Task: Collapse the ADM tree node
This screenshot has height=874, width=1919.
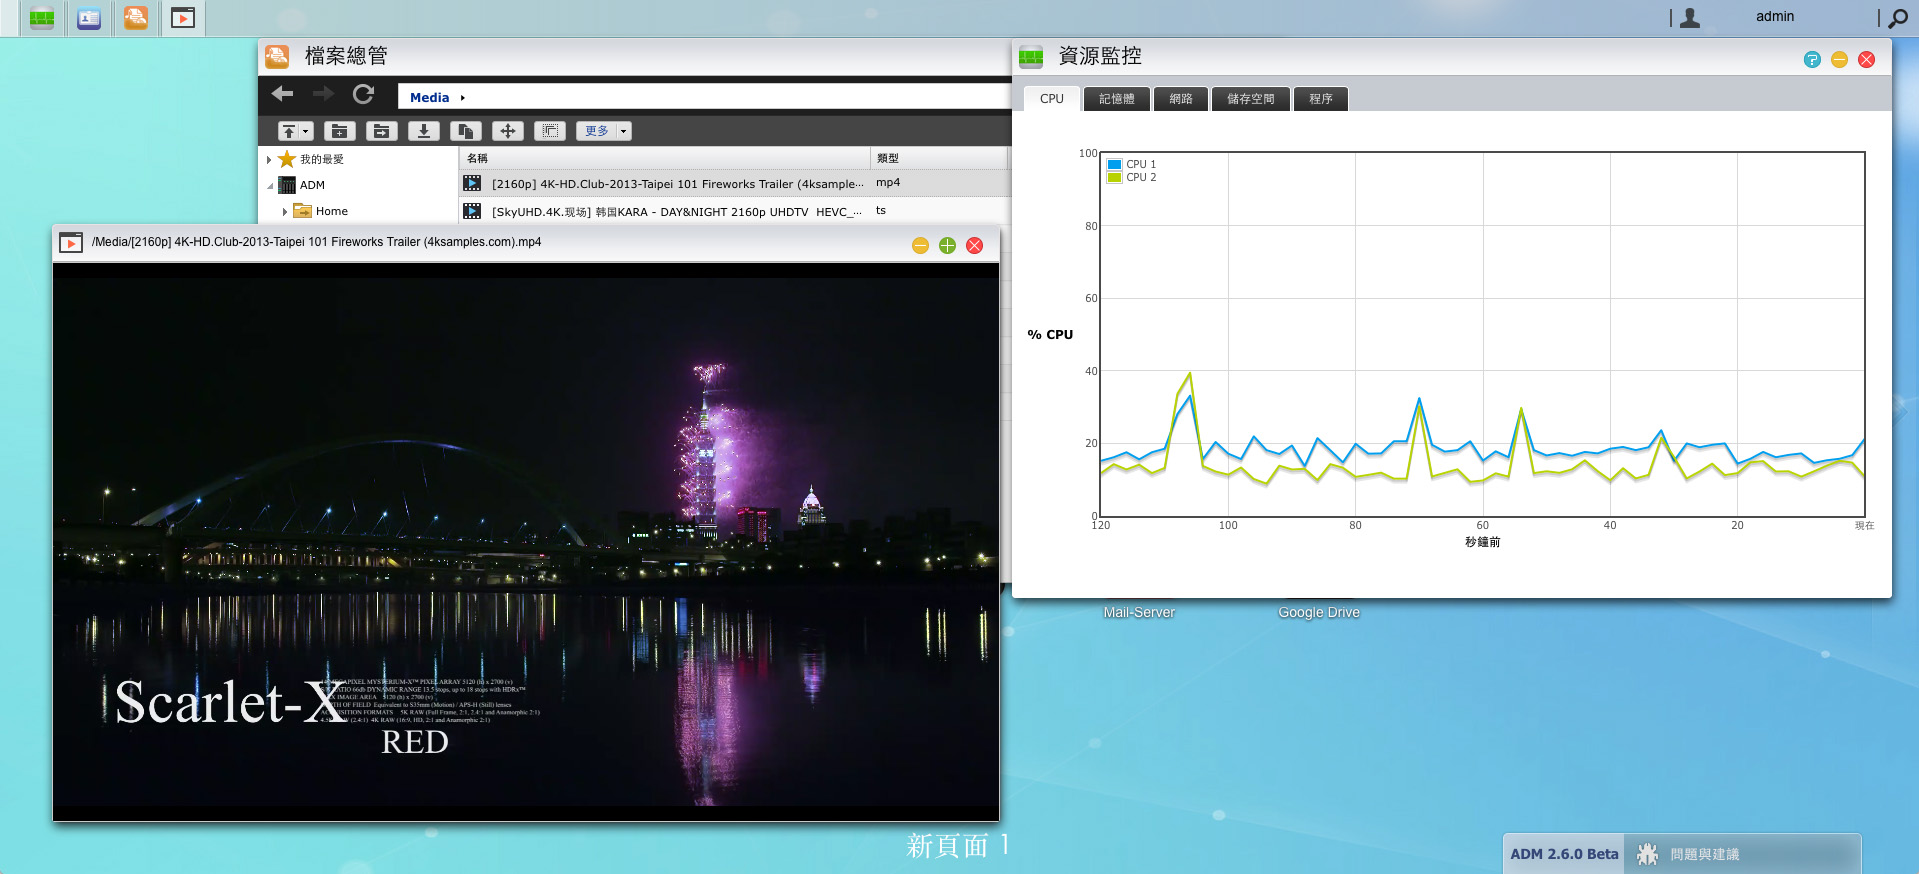Action: [x=270, y=186]
